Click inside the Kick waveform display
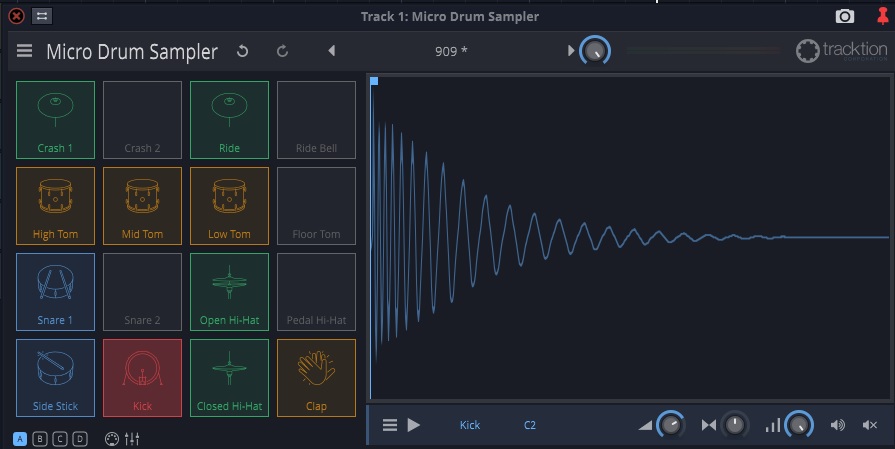Screen dimensions: 895x449 tap(630, 237)
